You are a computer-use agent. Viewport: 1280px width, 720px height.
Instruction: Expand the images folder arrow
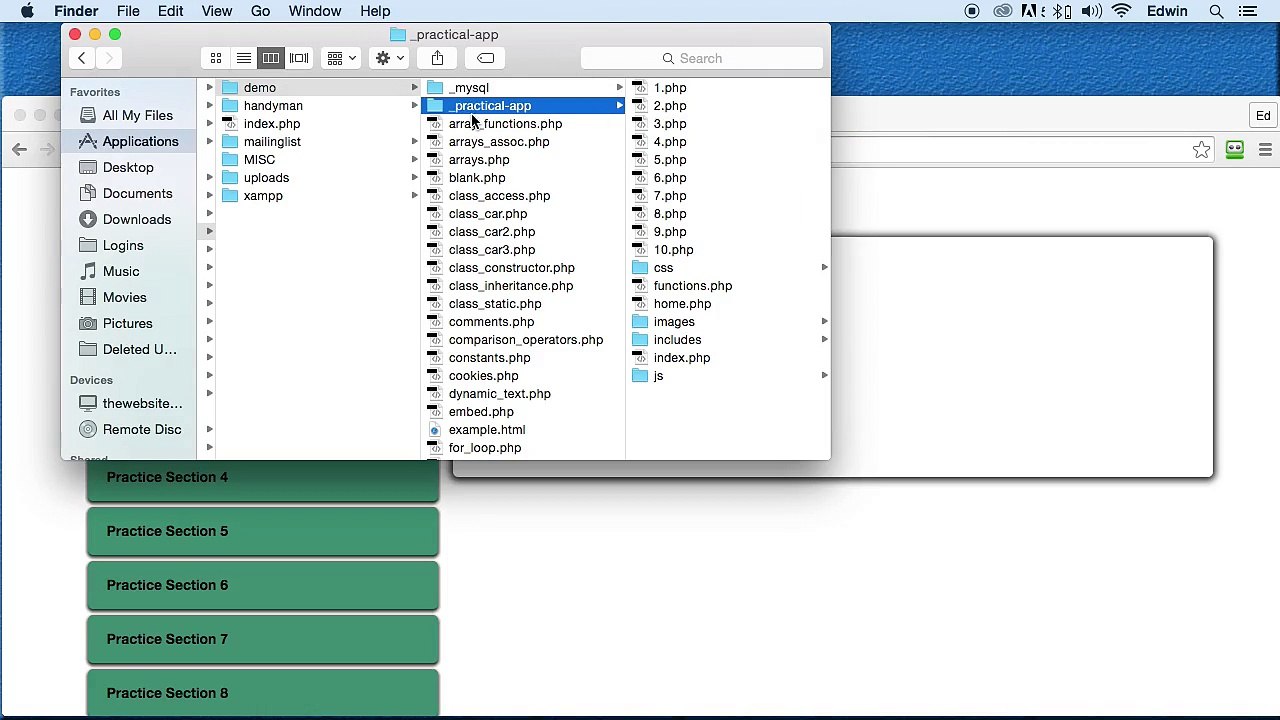(x=824, y=322)
